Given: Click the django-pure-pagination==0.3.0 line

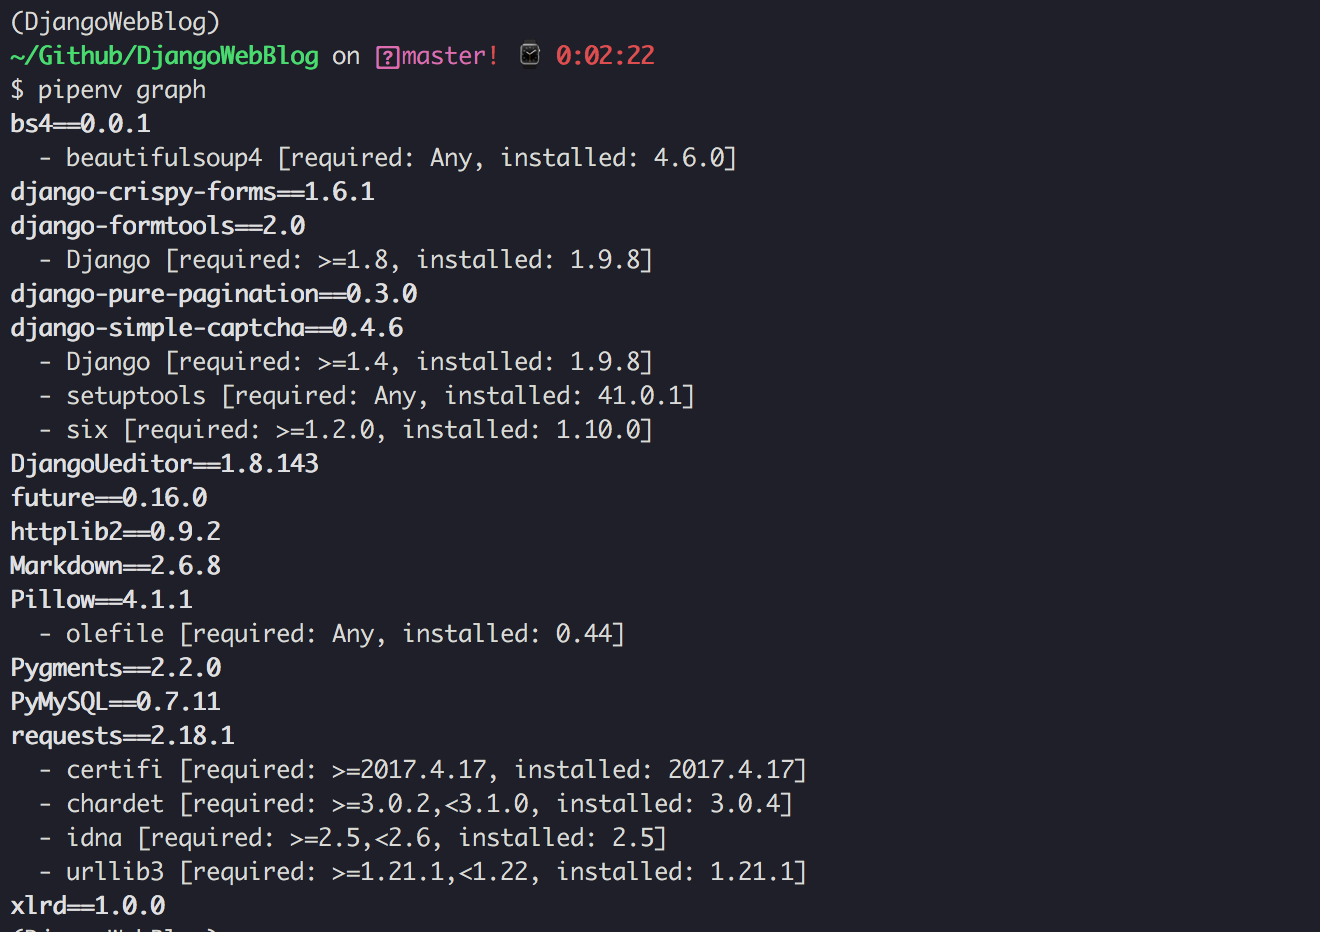Looking at the screenshot, I should pos(214,294).
